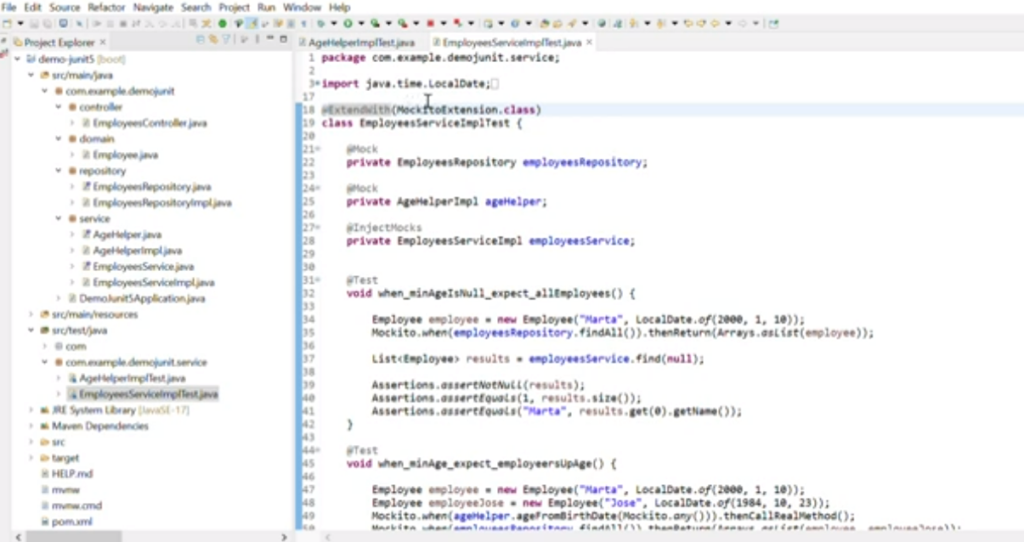Expand the folded imports at line 3
Viewport: 1024px width, 542px height.
[316, 84]
